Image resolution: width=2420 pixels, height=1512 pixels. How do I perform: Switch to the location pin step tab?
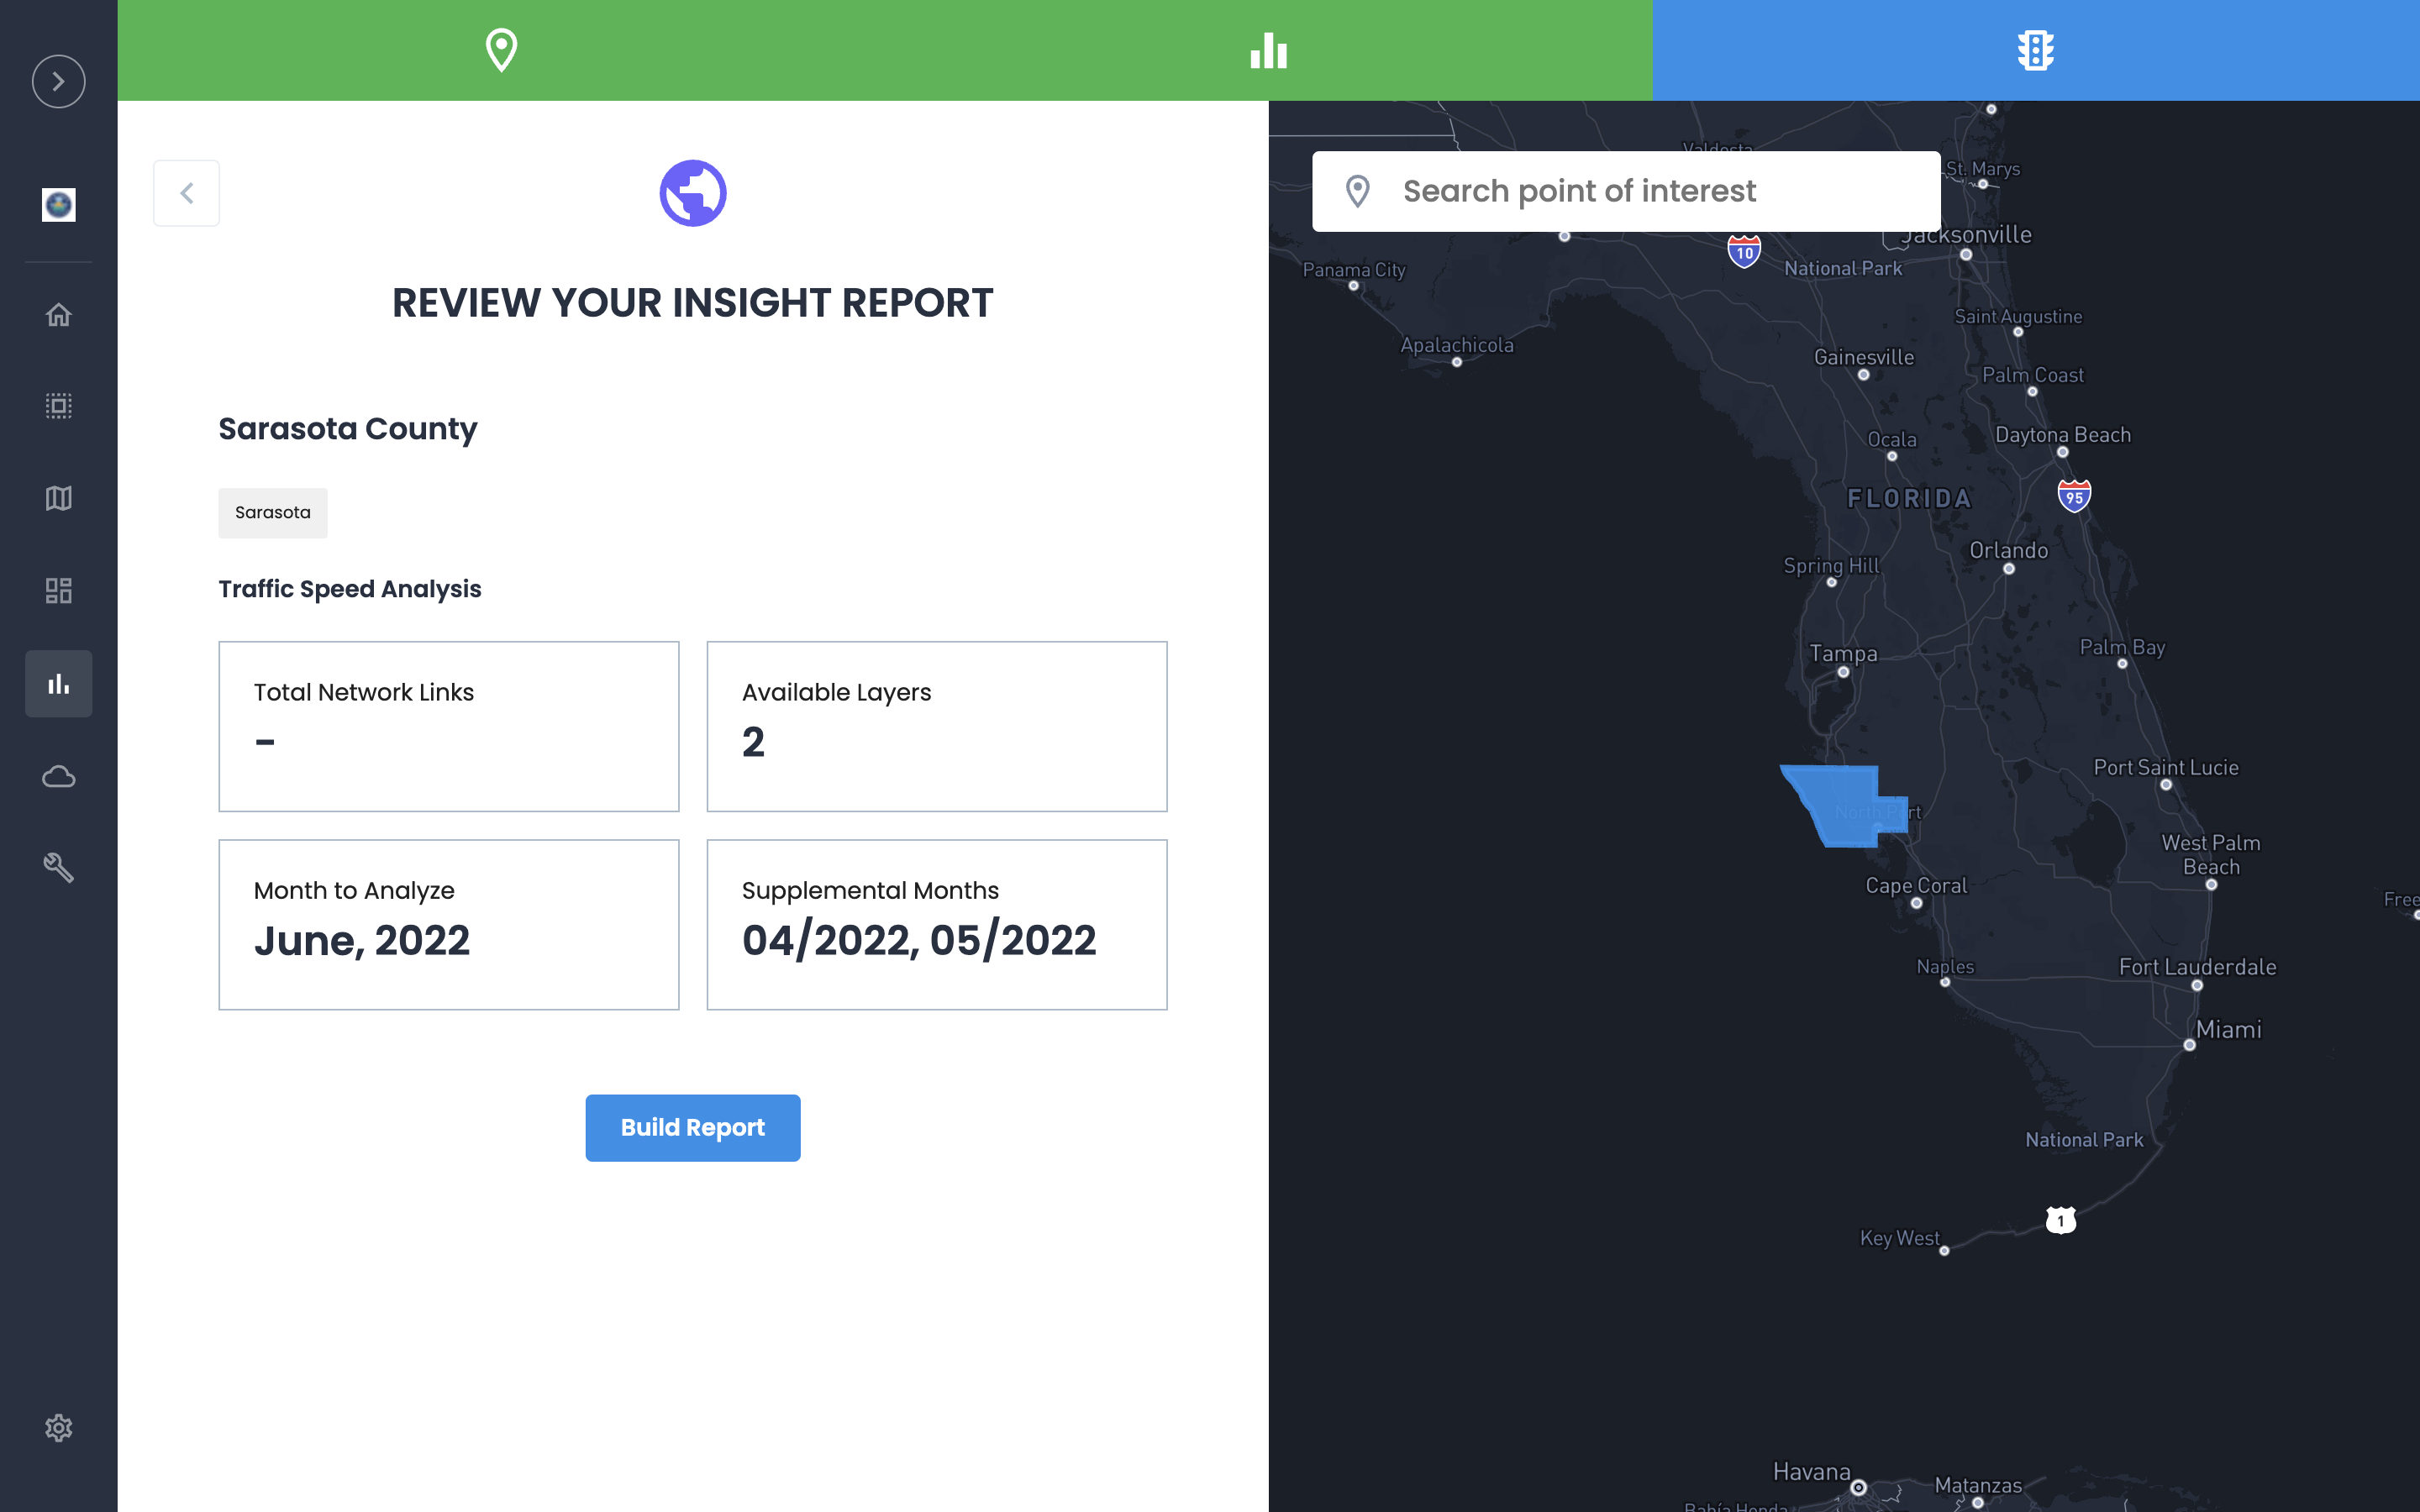pyautogui.click(x=501, y=50)
